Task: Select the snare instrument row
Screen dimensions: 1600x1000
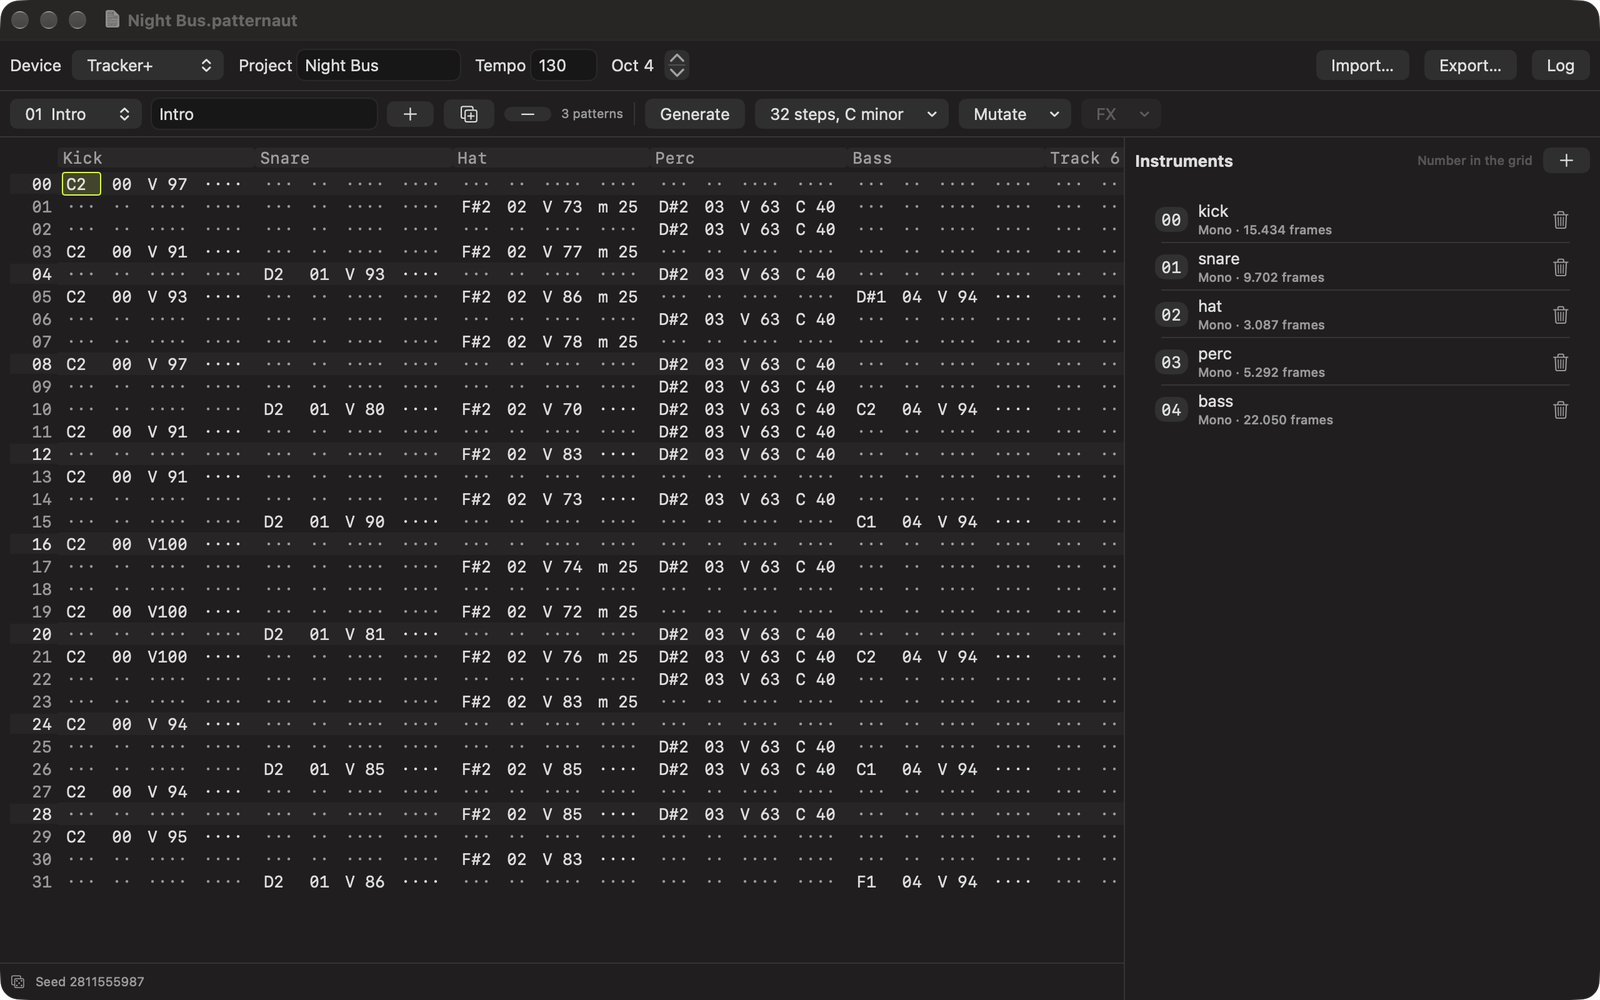Action: [1362, 267]
